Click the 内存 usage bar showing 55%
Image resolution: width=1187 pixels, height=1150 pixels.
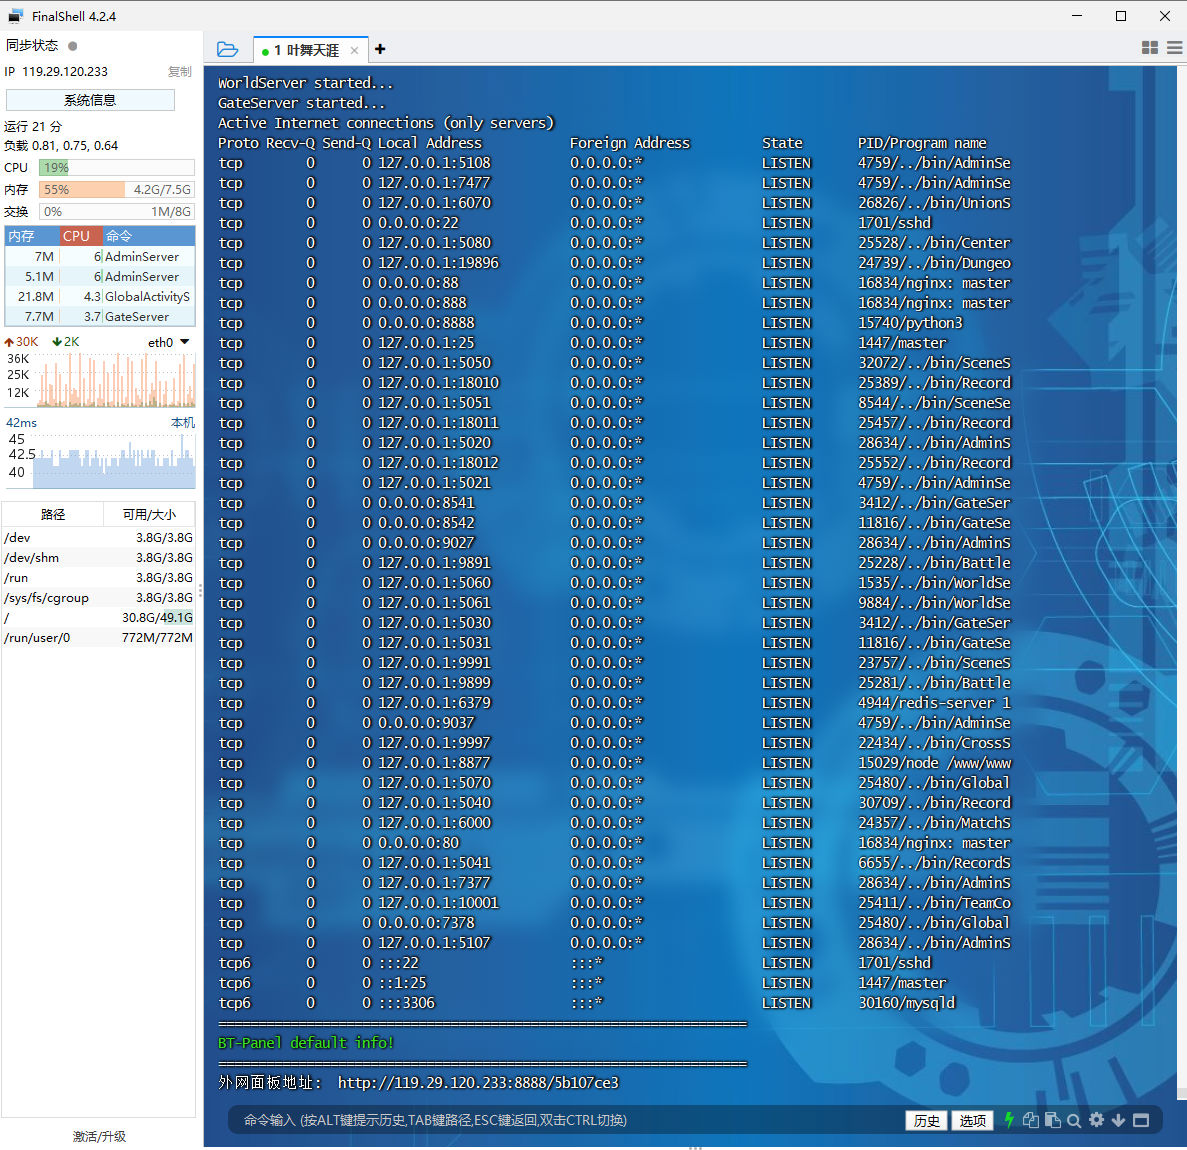click(x=117, y=190)
